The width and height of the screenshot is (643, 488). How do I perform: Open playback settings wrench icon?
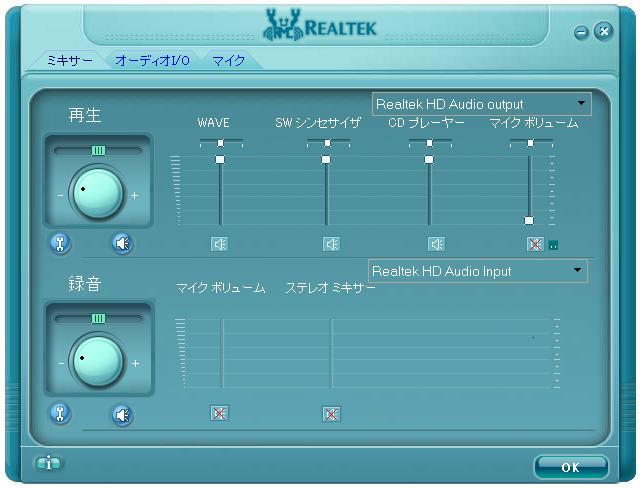(60, 244)
